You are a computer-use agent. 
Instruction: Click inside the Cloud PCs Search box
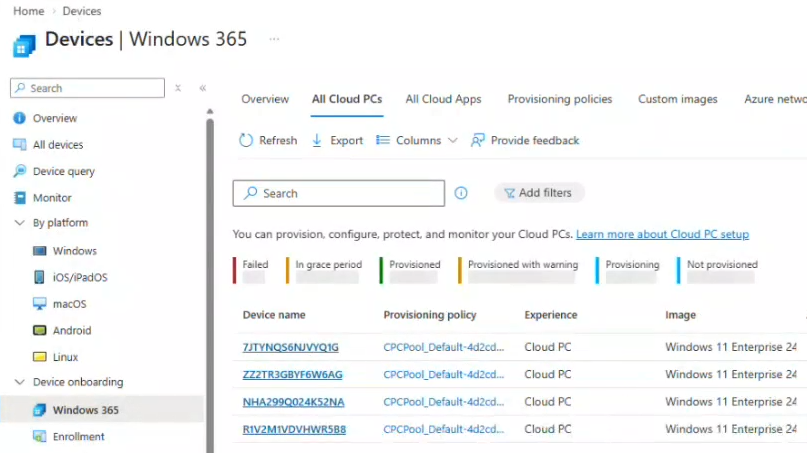click(x=339, y=193)
